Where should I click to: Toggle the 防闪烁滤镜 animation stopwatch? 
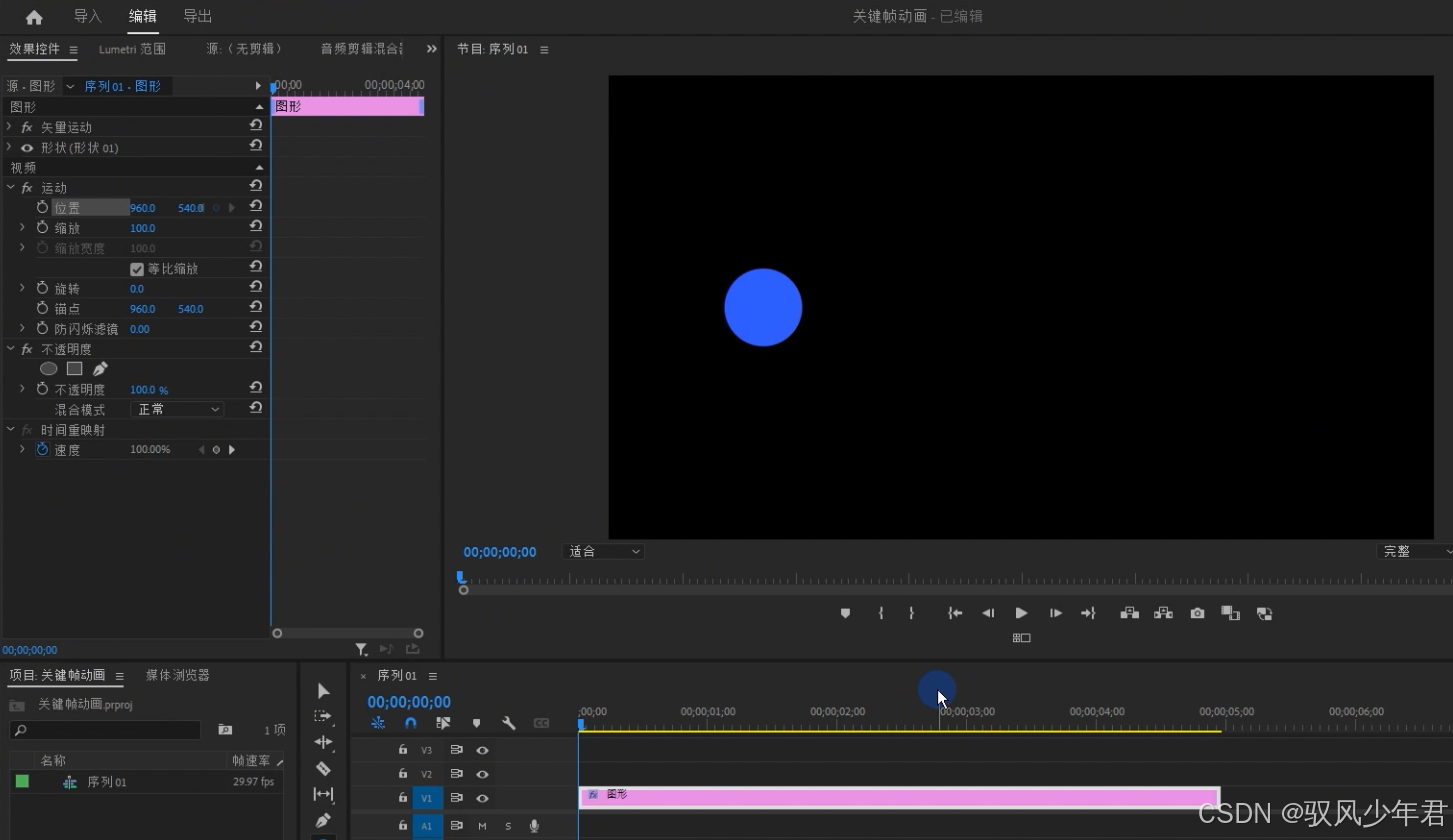tap(42, 328)
